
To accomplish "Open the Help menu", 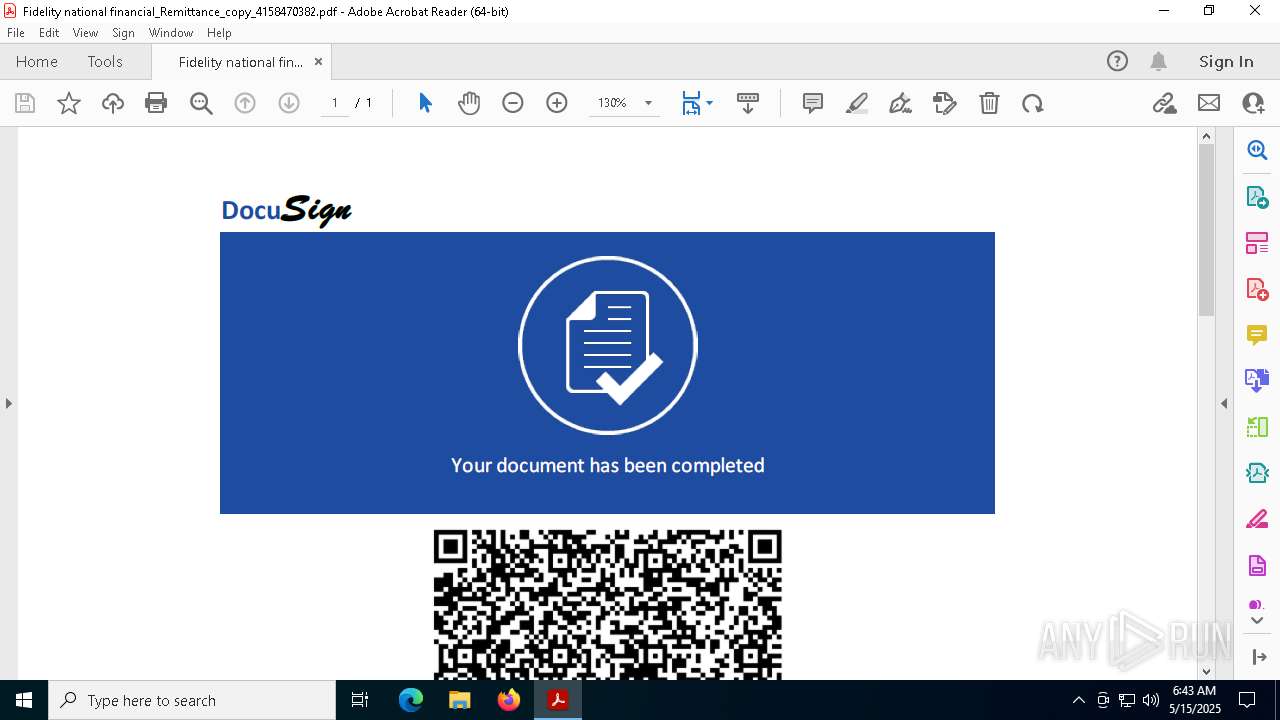I will tap(219, 33).
